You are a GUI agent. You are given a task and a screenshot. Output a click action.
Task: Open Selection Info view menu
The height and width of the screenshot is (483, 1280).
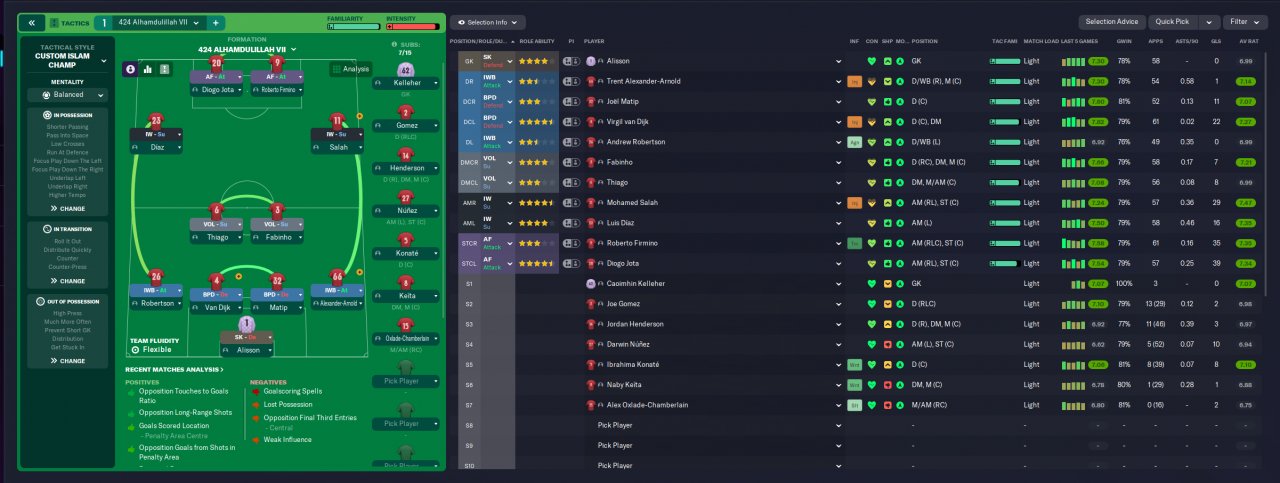tap(488, 22)
